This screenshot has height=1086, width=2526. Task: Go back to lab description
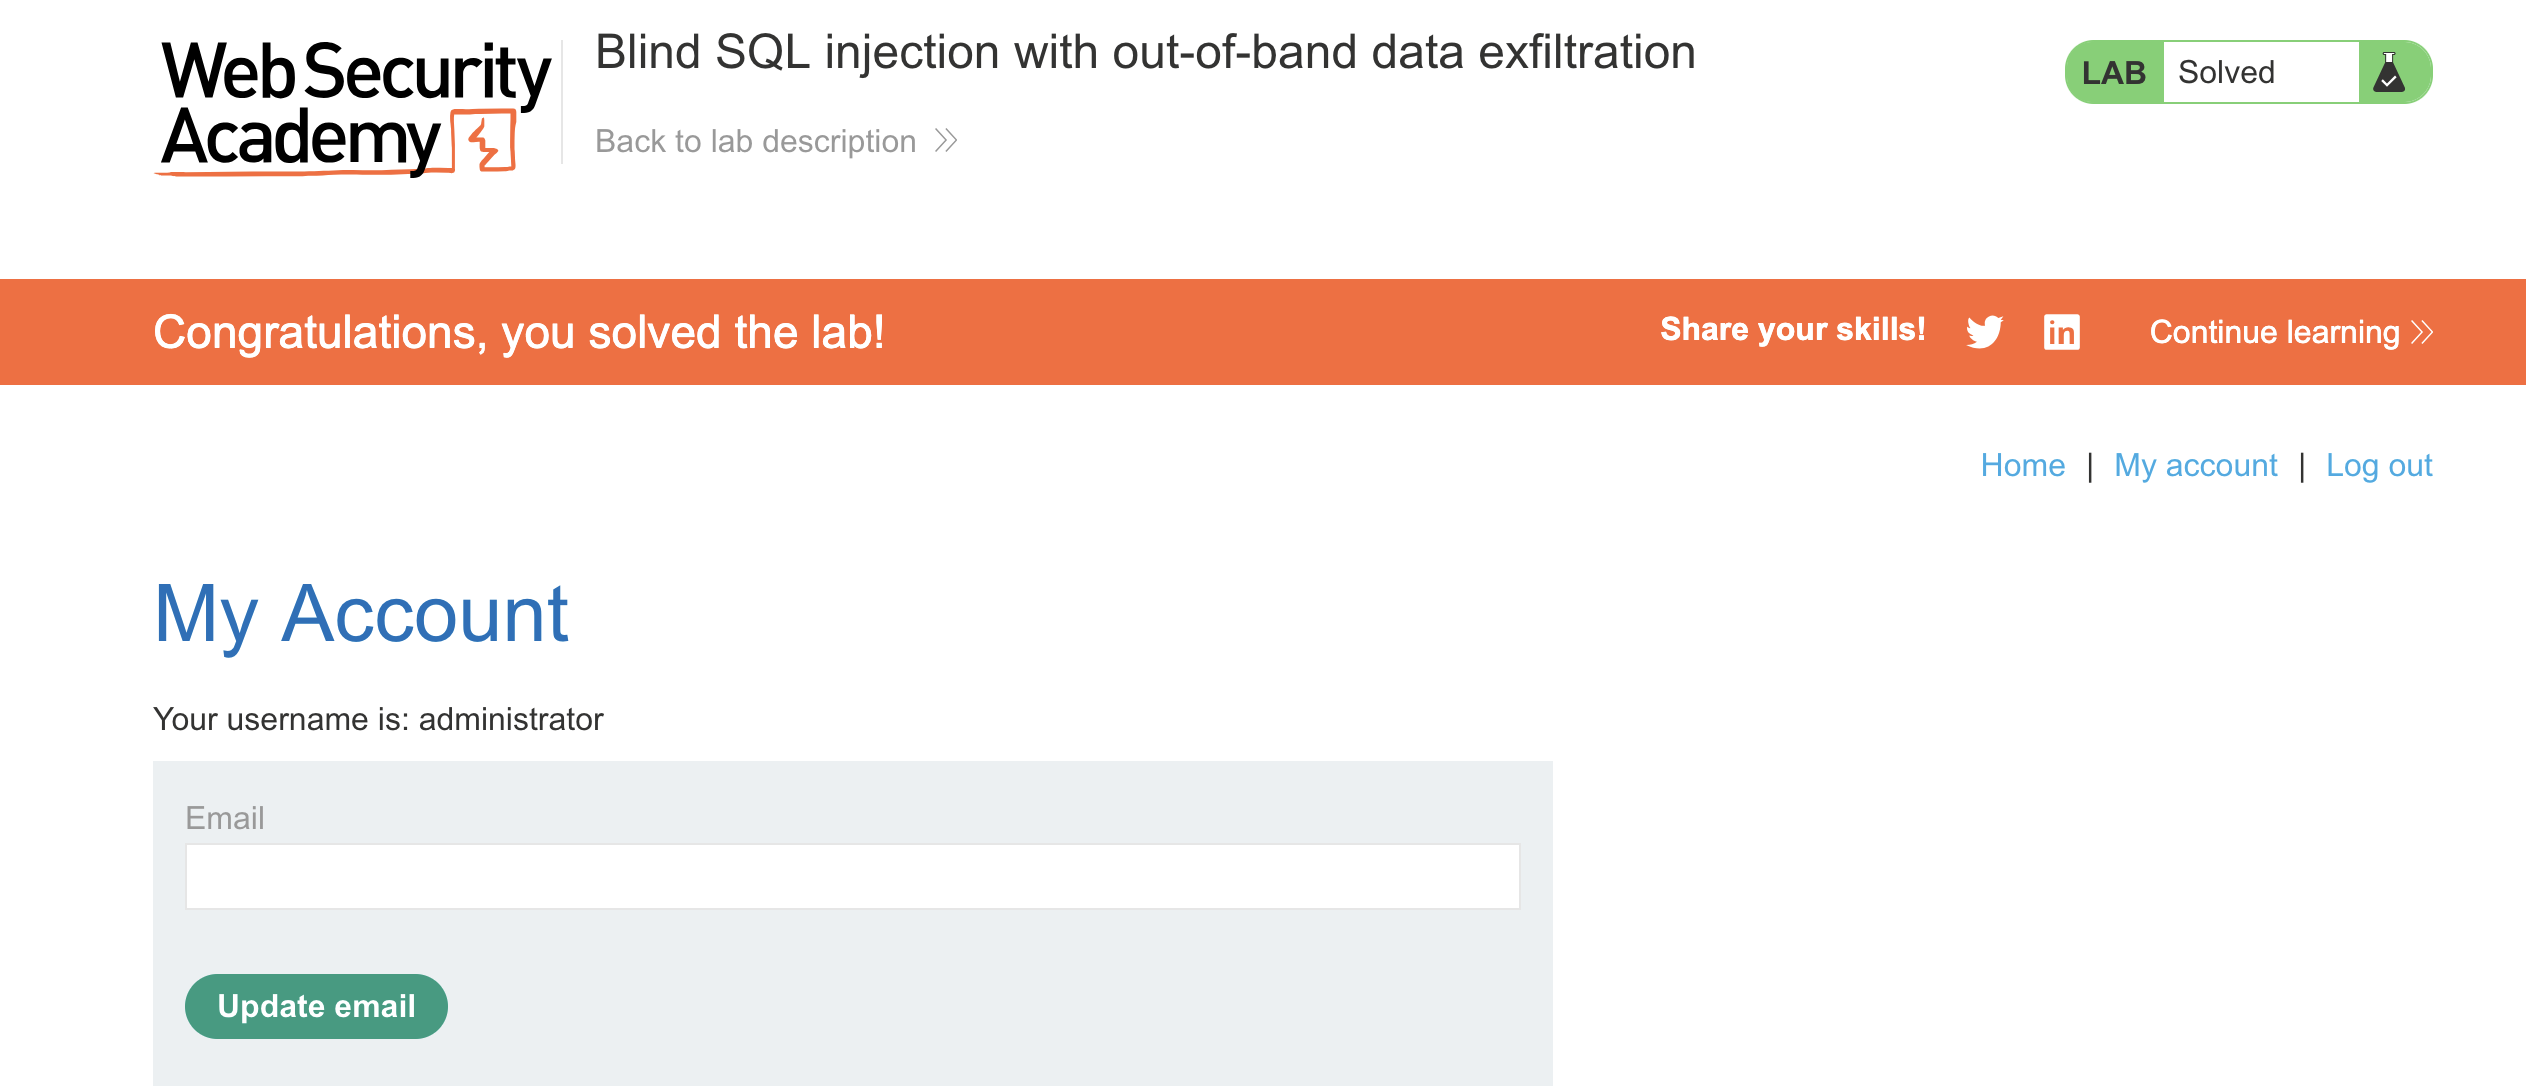click(x=755, y=141)
